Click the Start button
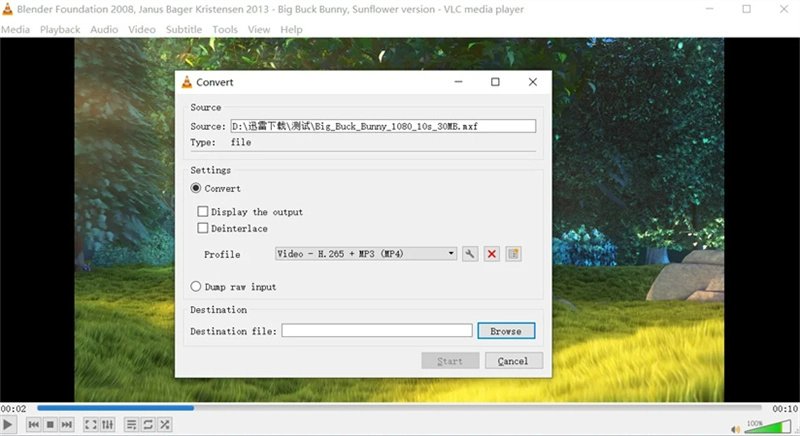This screenshot has height=436, width=800. point(450,361)
